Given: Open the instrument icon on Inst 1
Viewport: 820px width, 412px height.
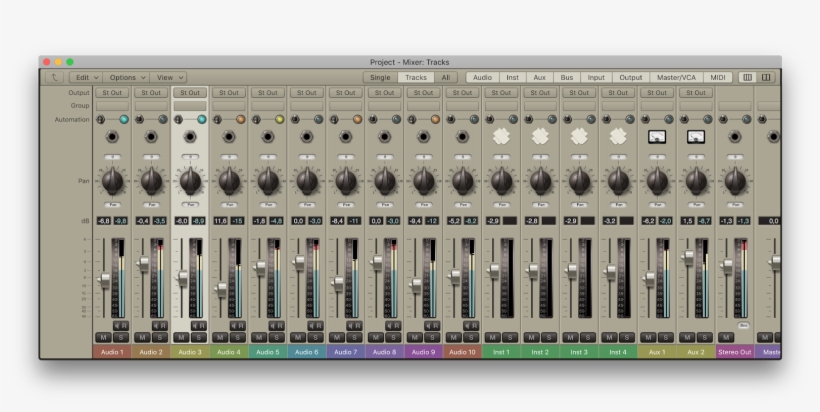Looking at the screenshot, I should point(501,137).
